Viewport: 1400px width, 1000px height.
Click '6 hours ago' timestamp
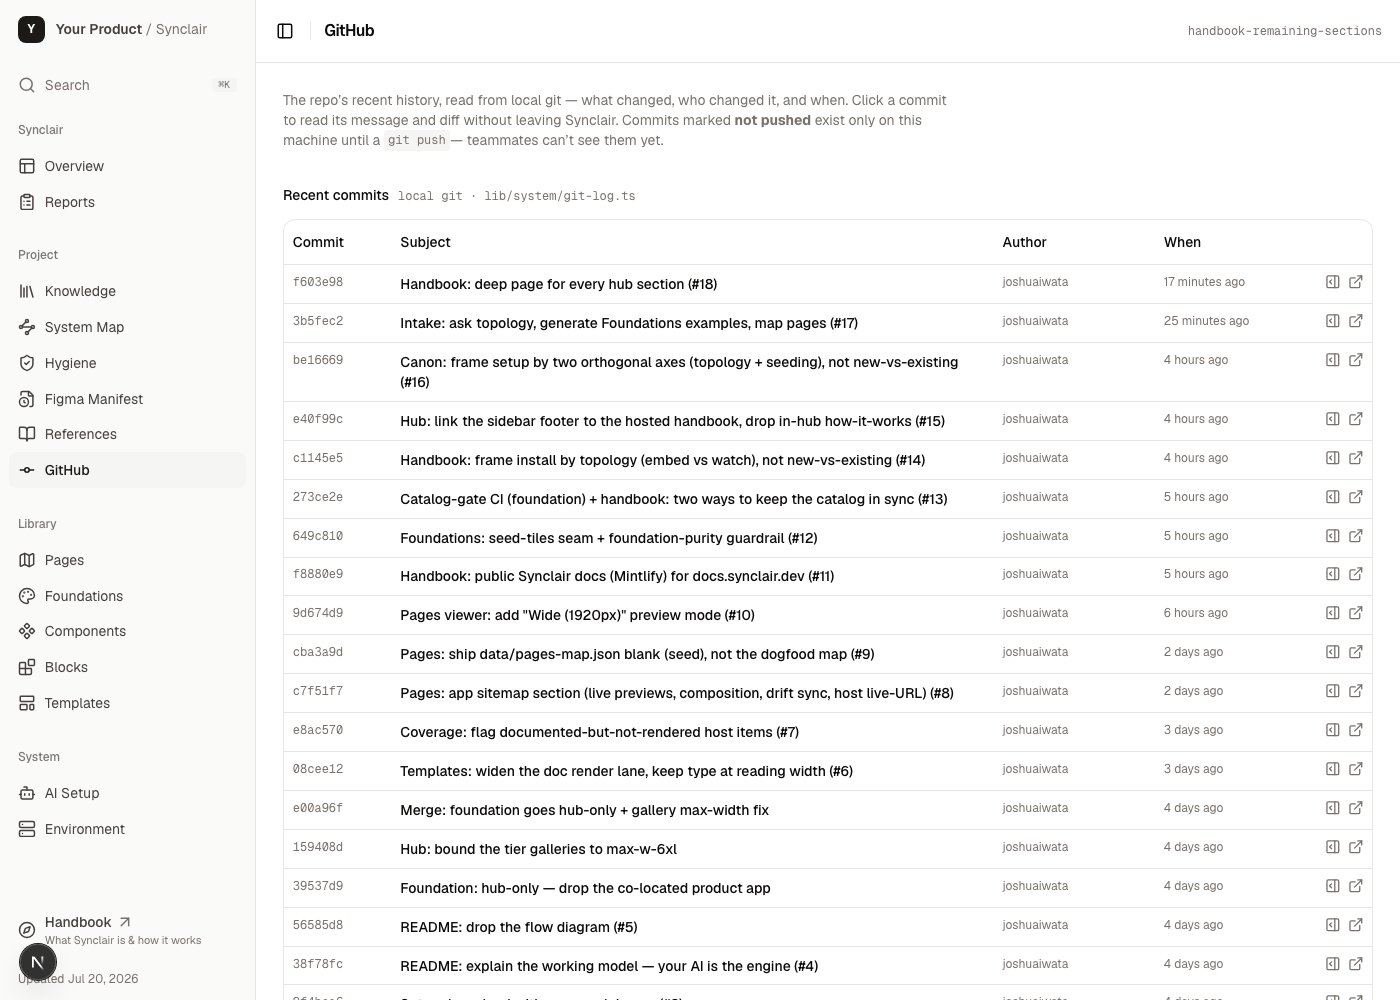pyautogui.click(x=1195, y=613)
